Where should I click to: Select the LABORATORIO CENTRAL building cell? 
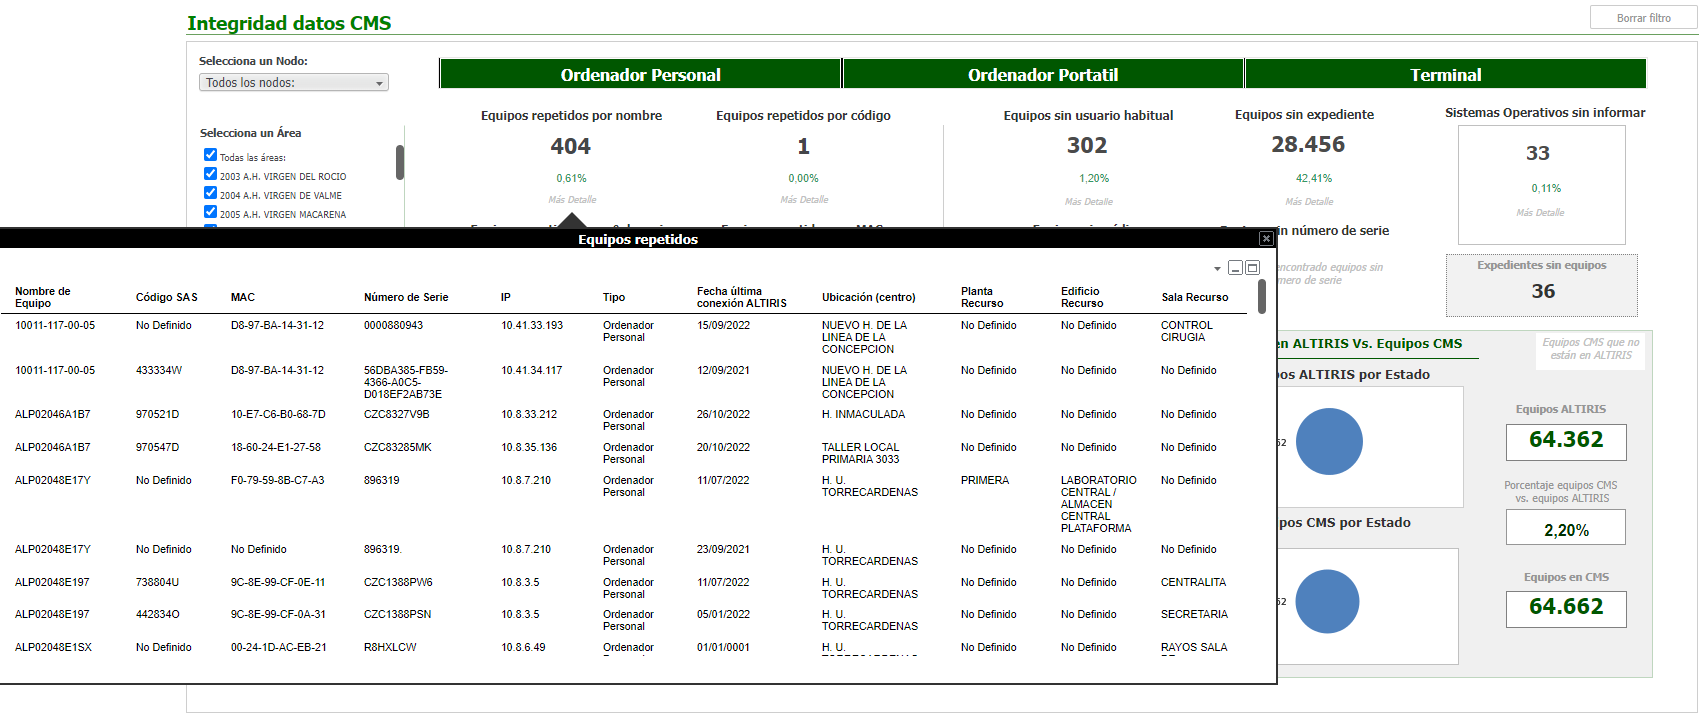1098,505
